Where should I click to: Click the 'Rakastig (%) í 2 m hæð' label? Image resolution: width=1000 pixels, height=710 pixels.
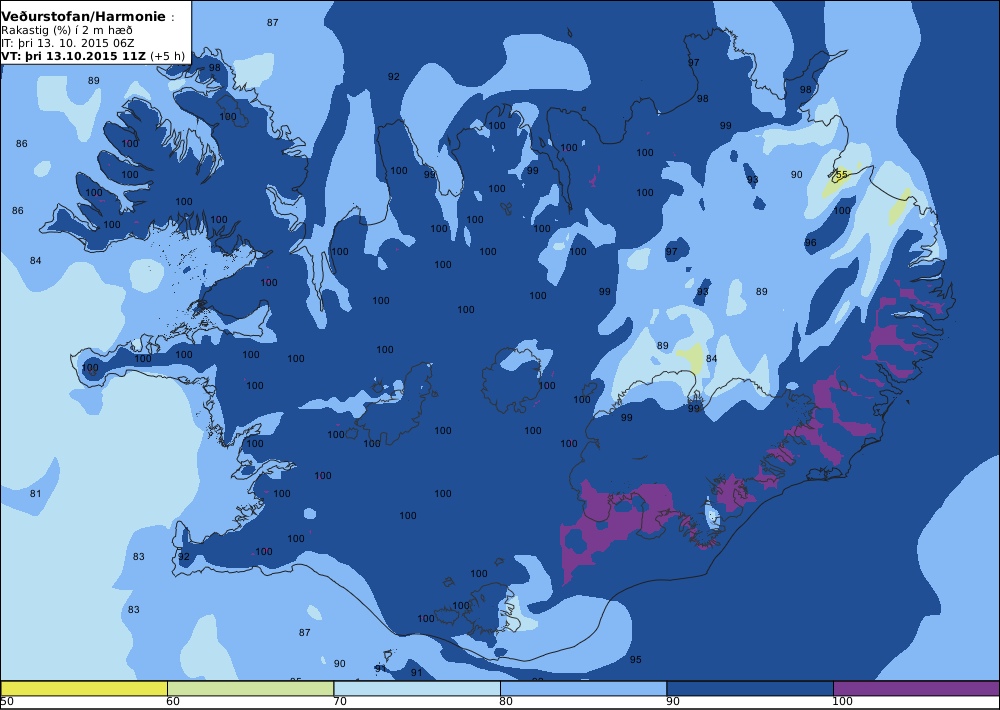[x=67, y=31]
